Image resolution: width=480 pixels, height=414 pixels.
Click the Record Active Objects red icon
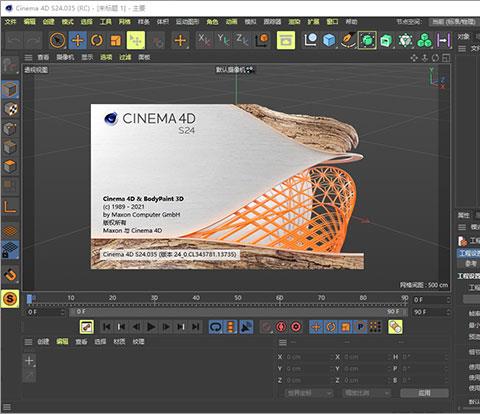(x=266, y=327)
